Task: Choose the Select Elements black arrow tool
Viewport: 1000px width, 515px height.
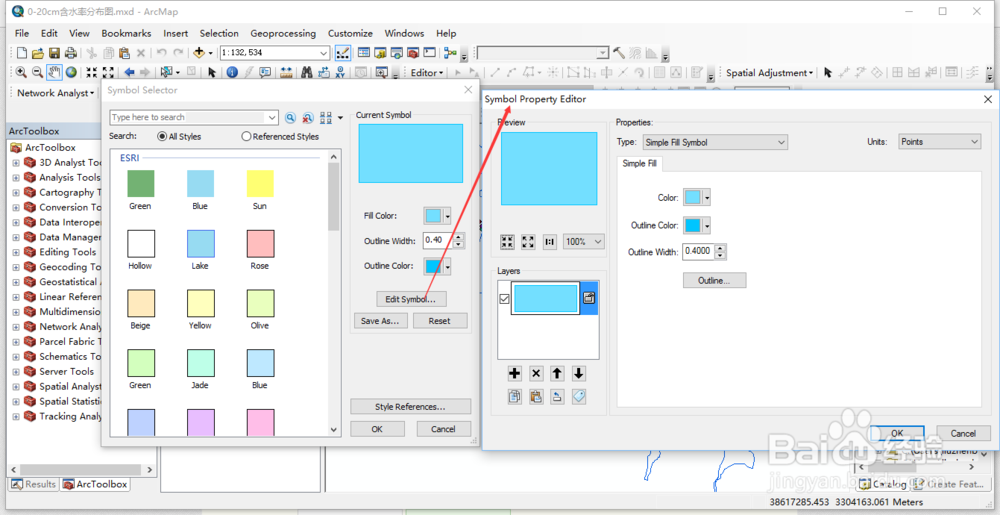Action: [212, 72]
